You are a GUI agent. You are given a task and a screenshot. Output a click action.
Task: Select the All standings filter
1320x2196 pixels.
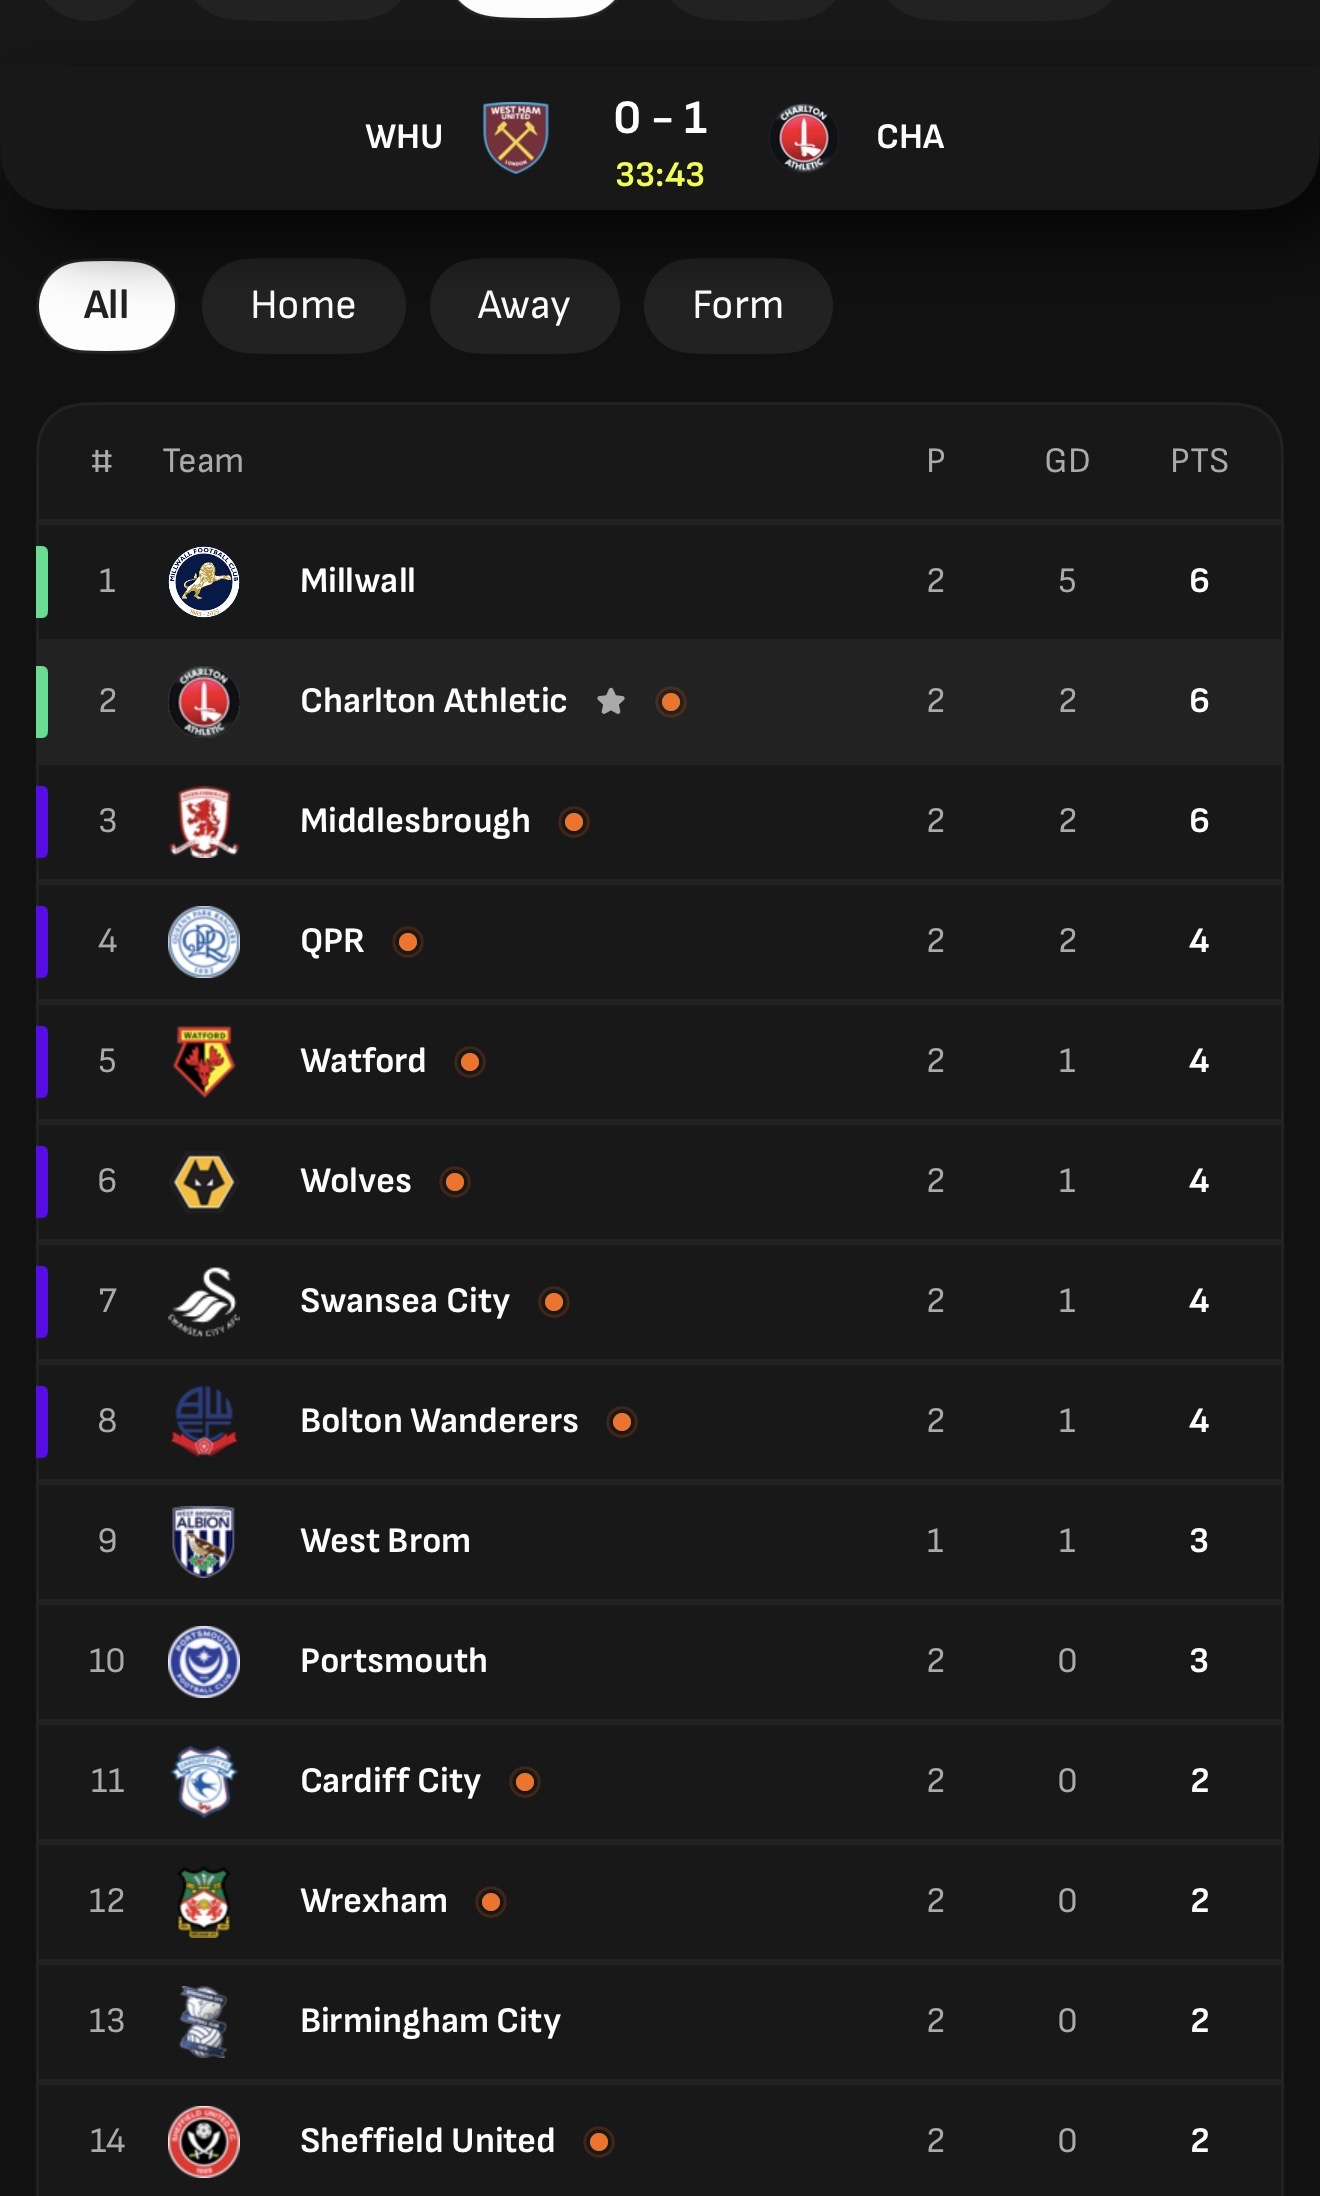click(107, 305)
